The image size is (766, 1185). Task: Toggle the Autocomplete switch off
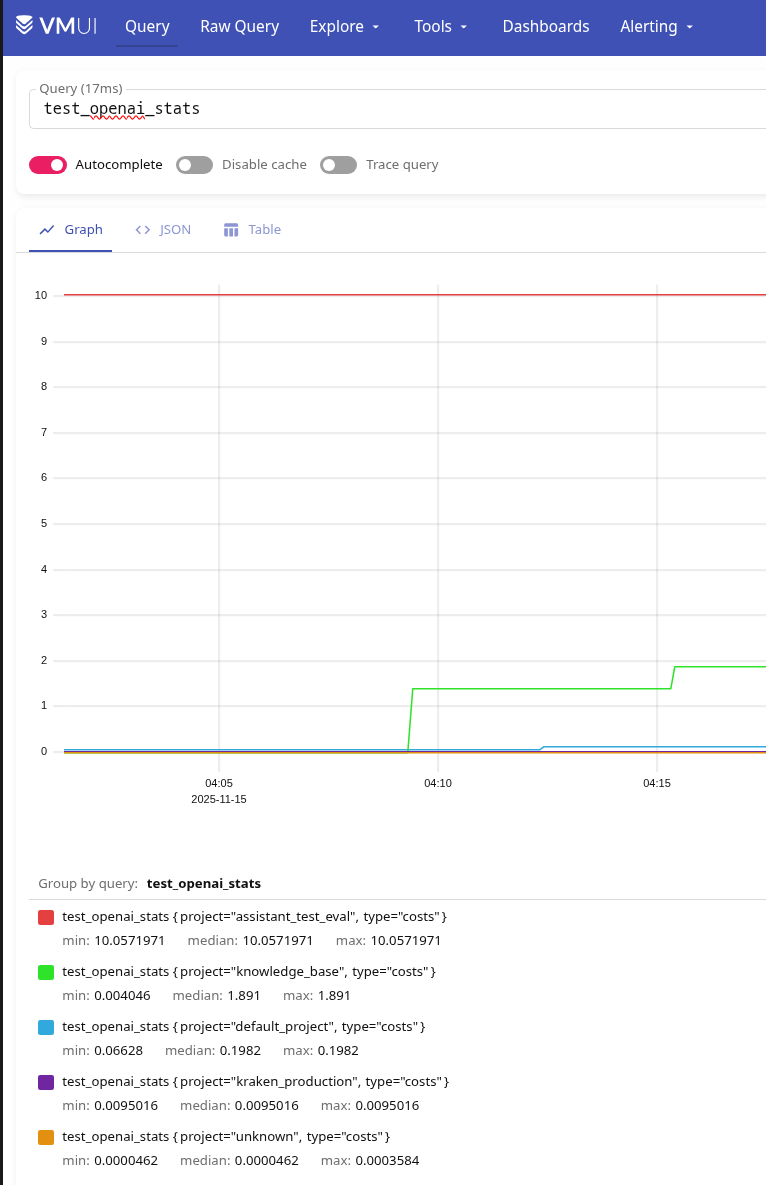[x=48, y=165]
